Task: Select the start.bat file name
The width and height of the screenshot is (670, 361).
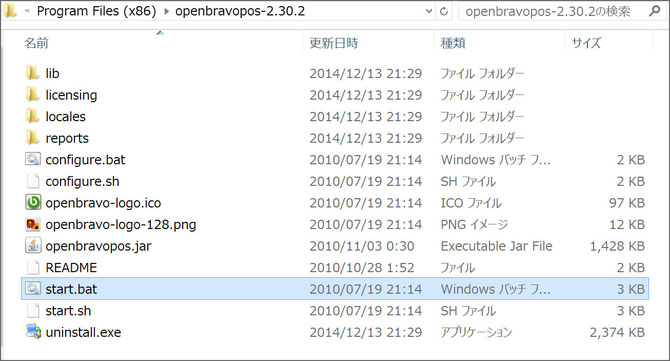Action: [x=71, y=289]
